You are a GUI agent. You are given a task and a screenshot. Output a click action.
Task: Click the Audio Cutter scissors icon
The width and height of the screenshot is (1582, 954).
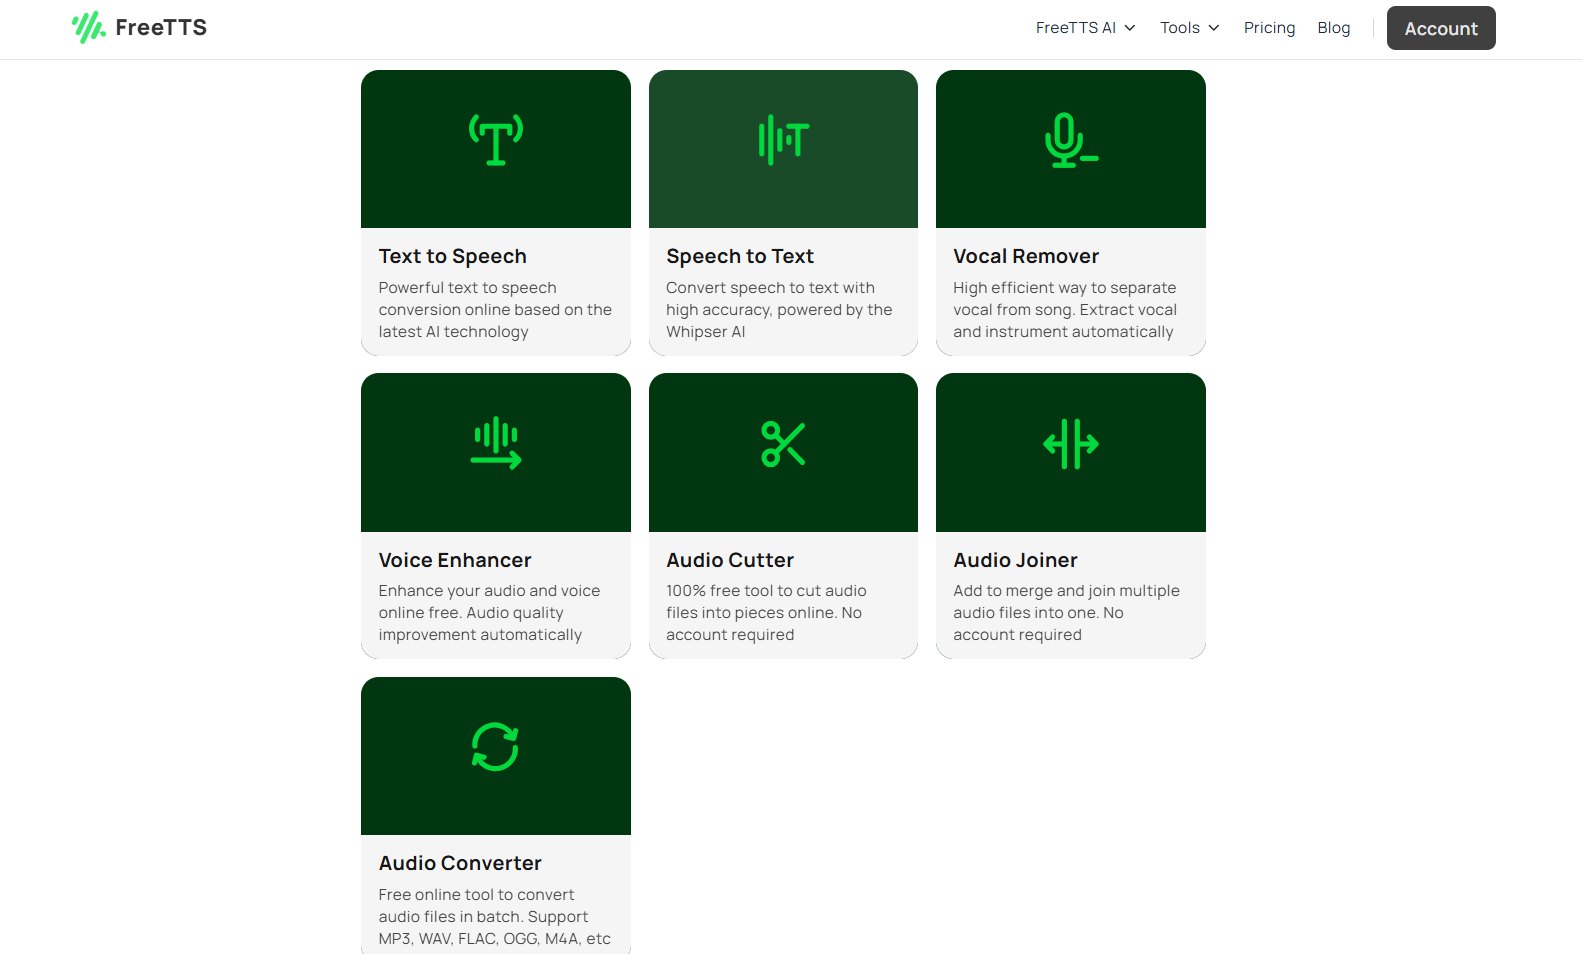783,444
